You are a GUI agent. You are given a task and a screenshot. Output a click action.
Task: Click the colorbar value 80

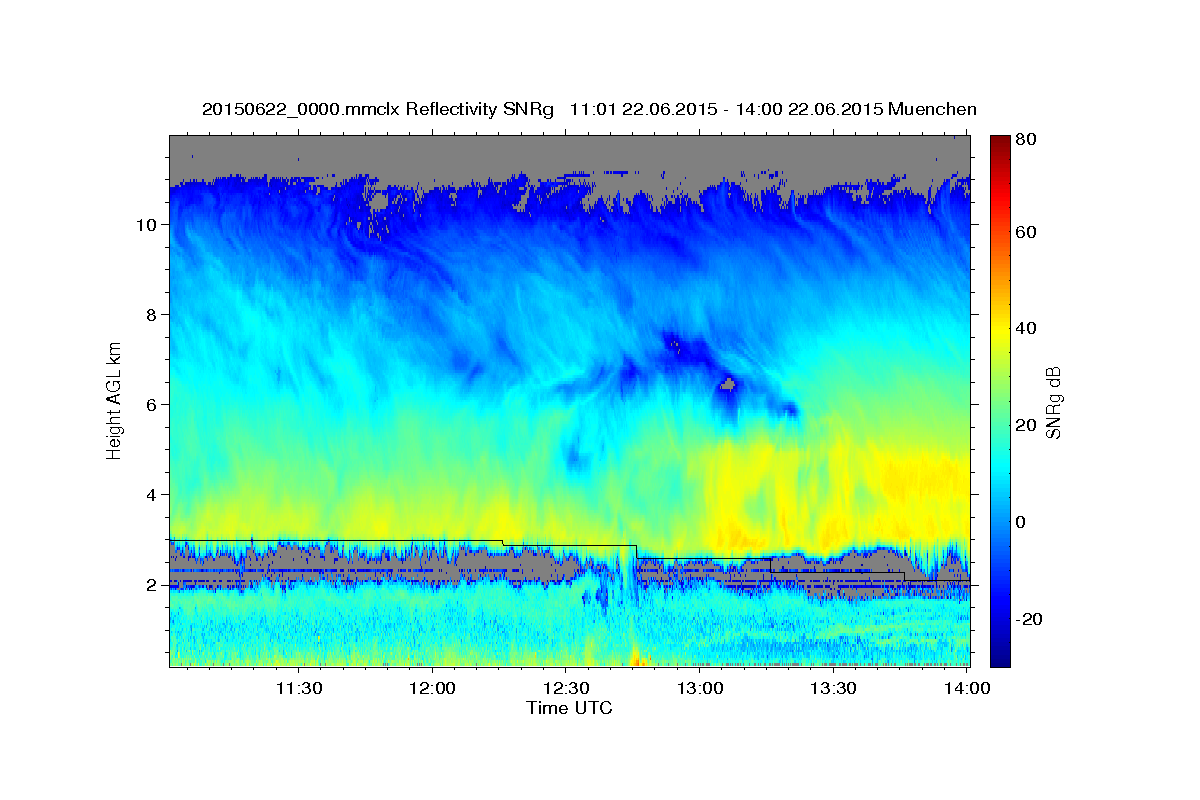[x=1028, y=139]
